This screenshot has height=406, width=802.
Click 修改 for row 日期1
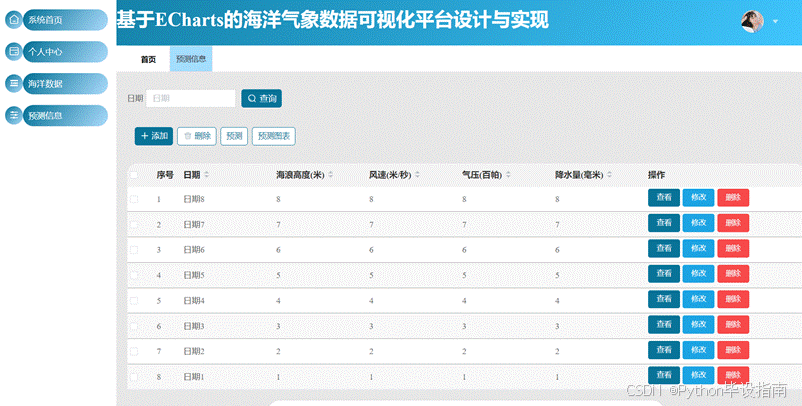[698, 375]
